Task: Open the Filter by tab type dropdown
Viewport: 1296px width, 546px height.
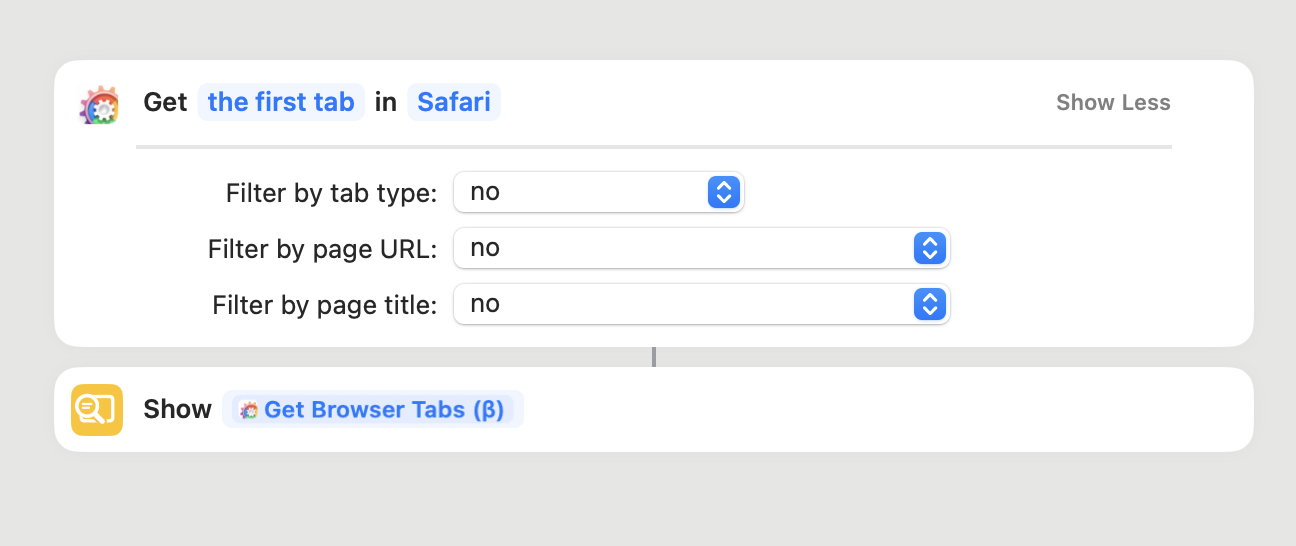Action: tap(598, 192)
